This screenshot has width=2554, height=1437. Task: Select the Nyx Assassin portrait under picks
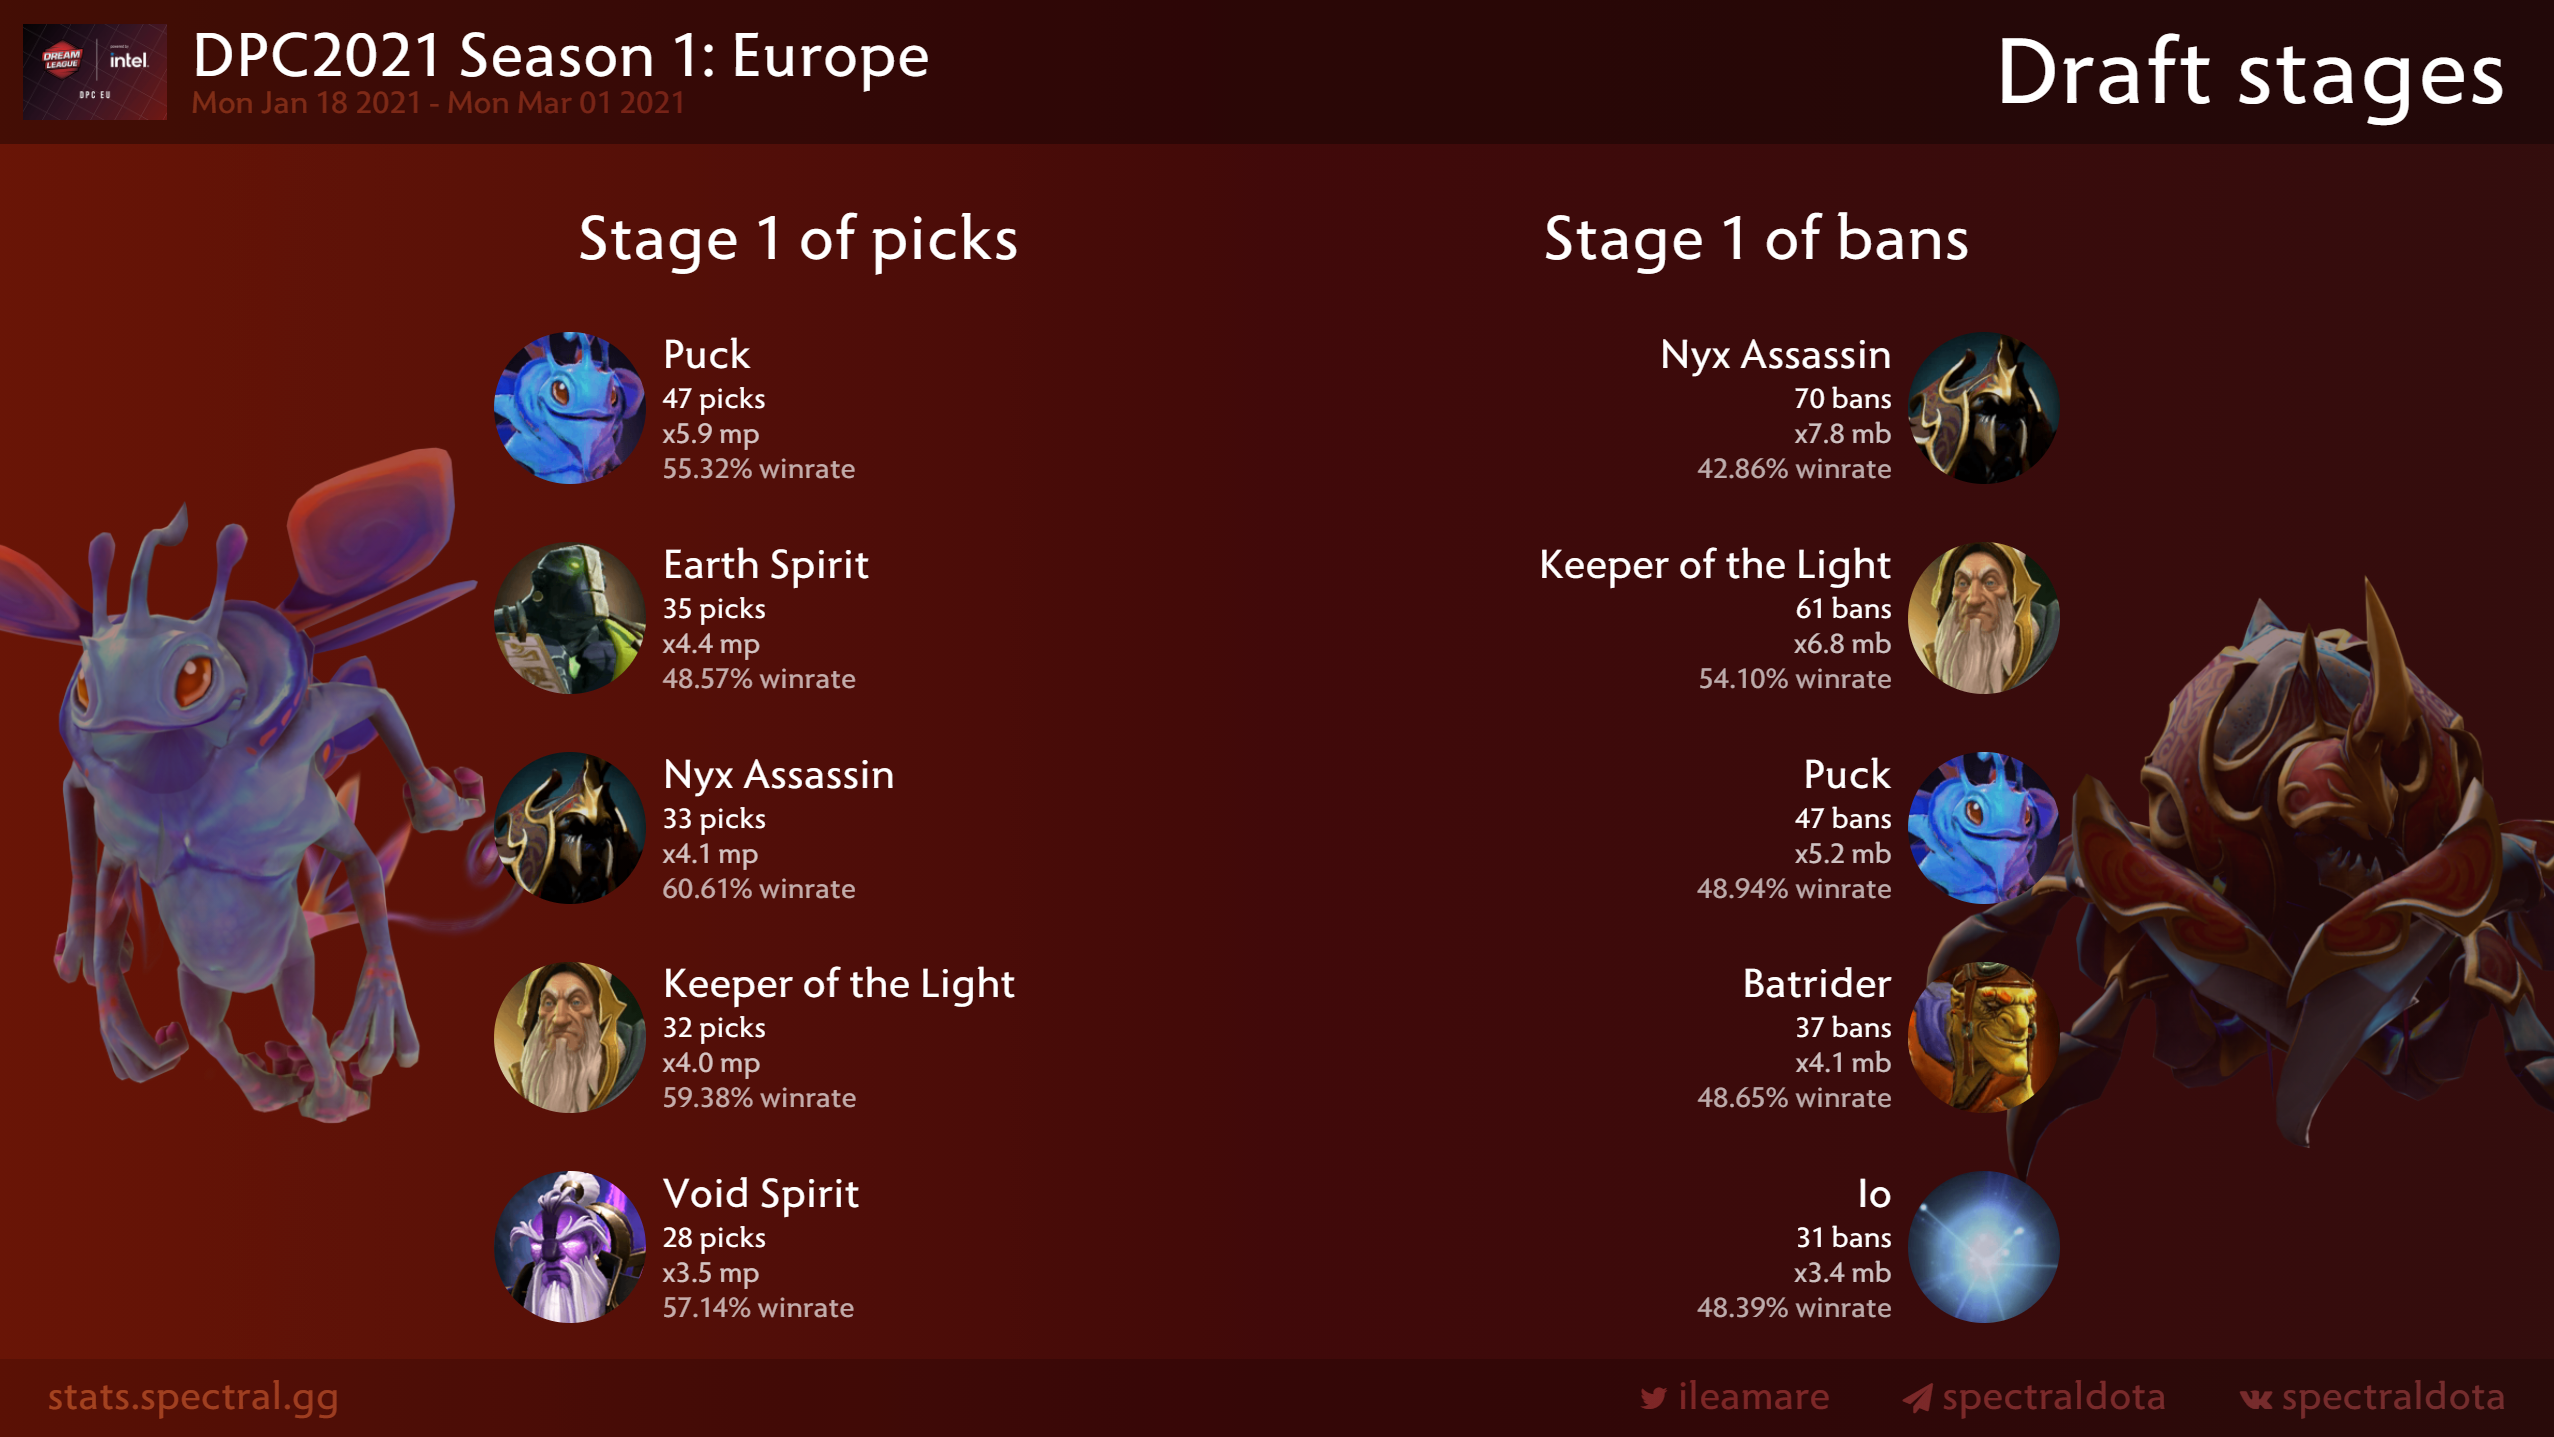click(x=570, y=828)
